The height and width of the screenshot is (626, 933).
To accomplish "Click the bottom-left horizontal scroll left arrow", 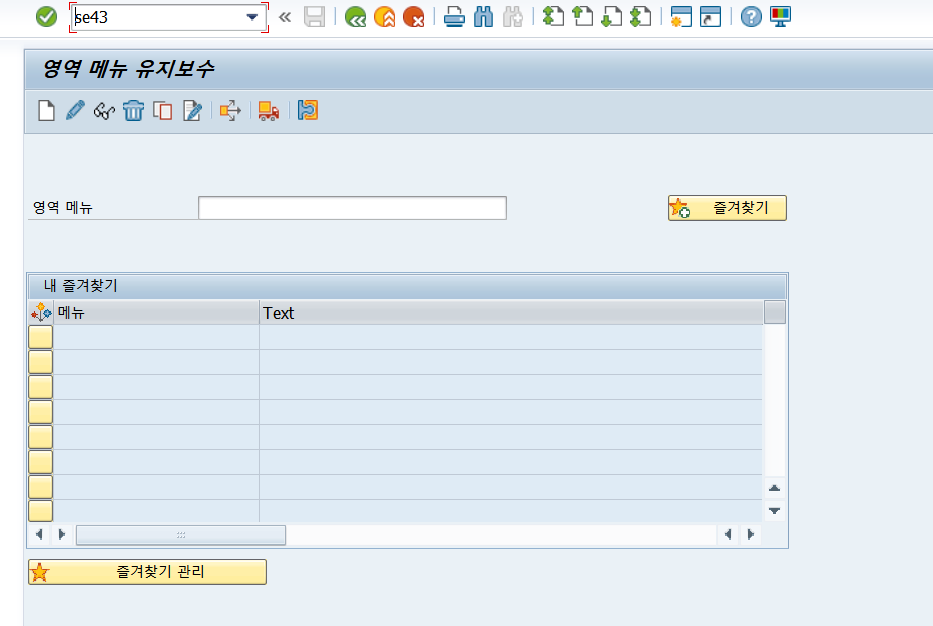I will [x=39, y=534].
